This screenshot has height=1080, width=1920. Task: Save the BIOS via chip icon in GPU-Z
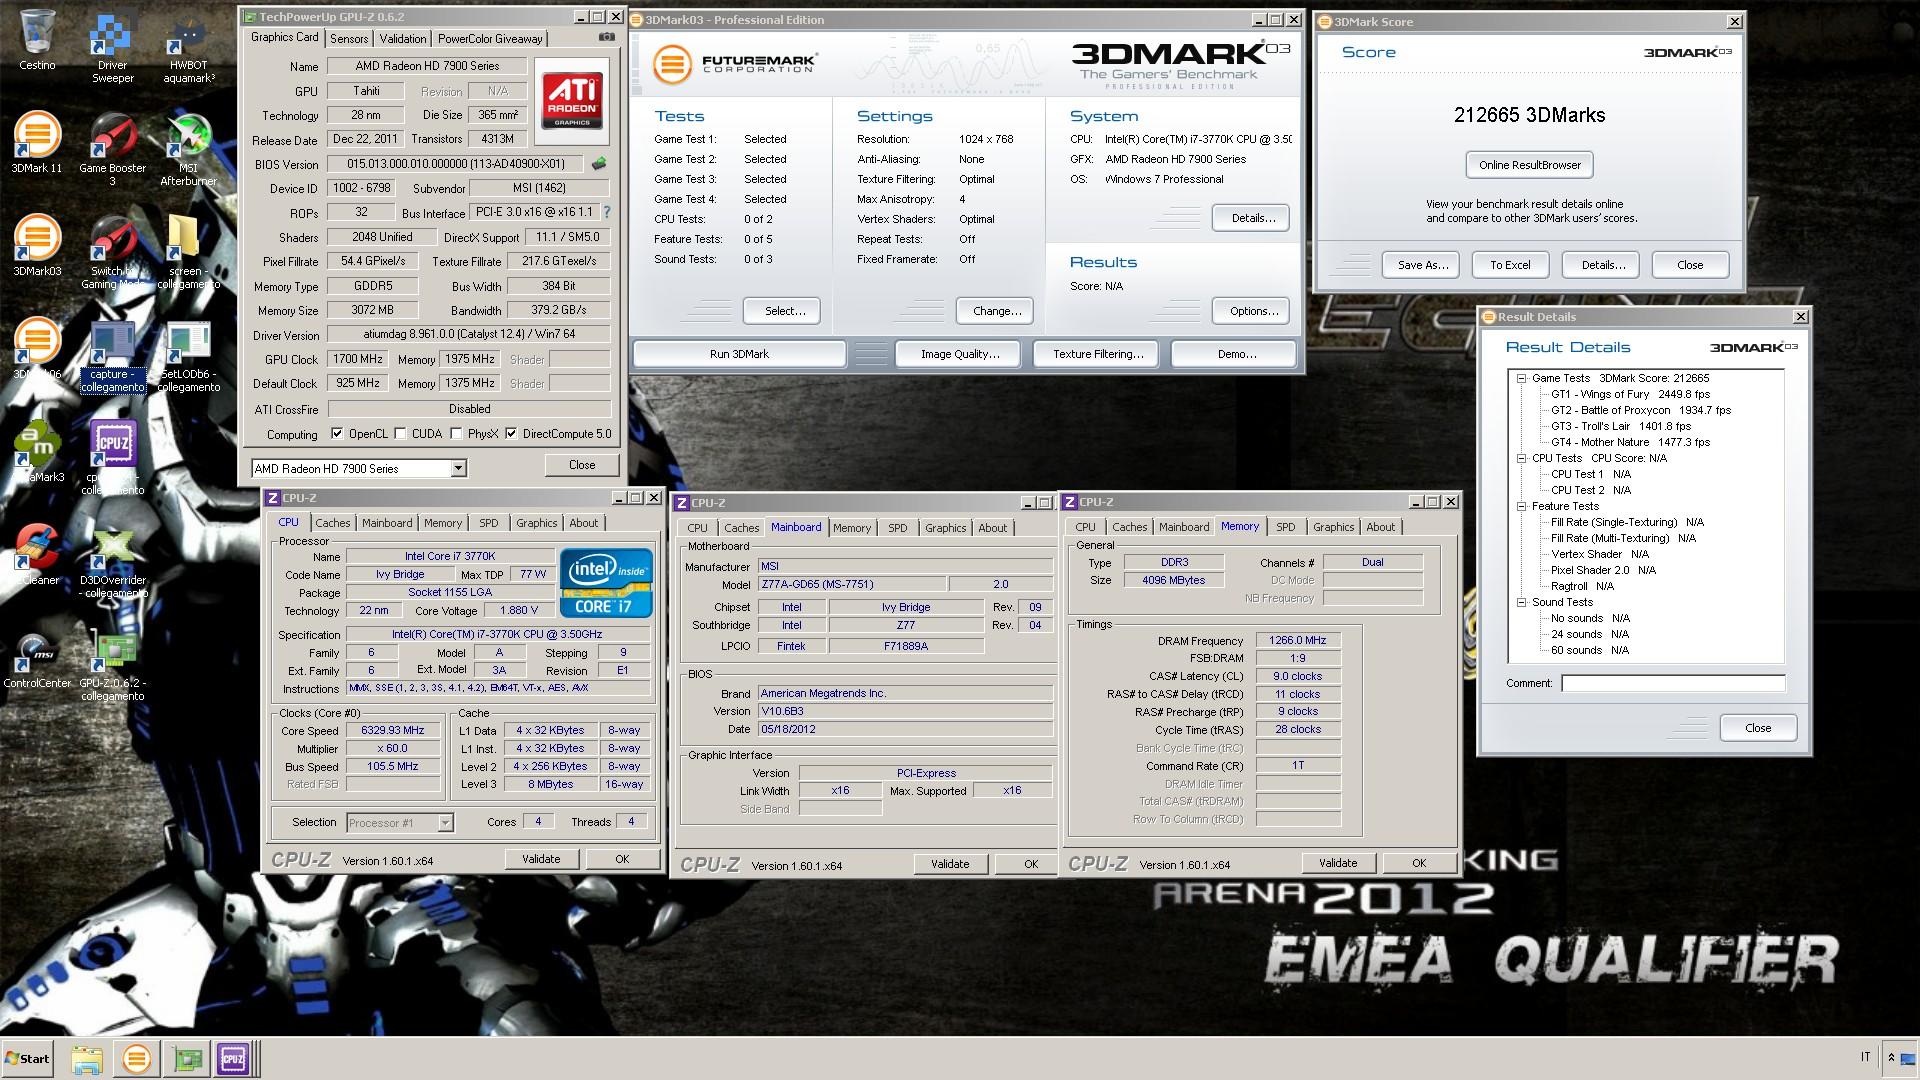tap(599, 163)
